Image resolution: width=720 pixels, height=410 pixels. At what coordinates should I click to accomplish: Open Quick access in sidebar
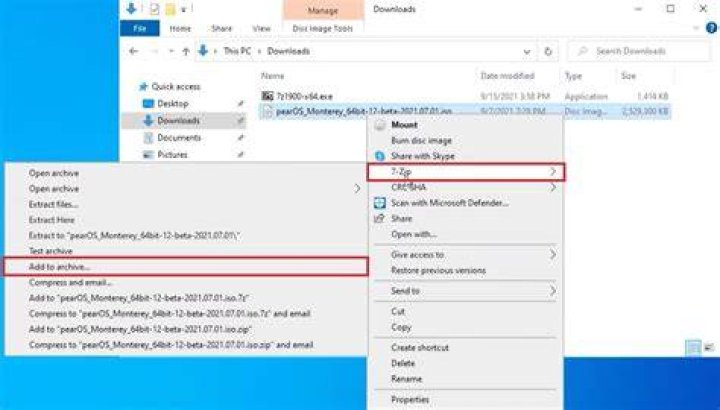coord(175,87)
